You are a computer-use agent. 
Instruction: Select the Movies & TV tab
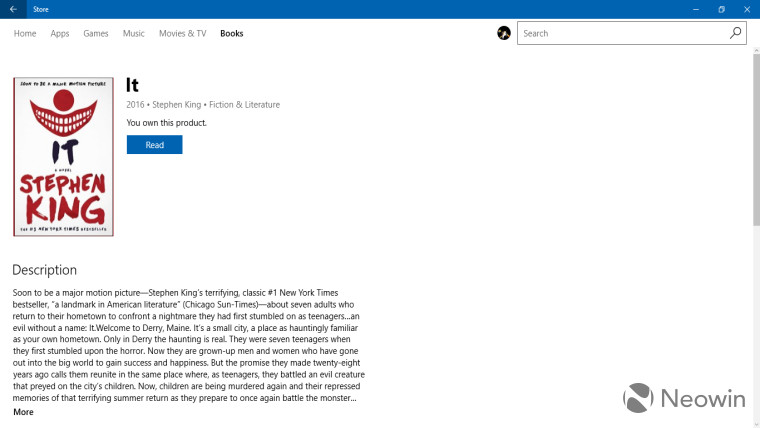(183, 33)
